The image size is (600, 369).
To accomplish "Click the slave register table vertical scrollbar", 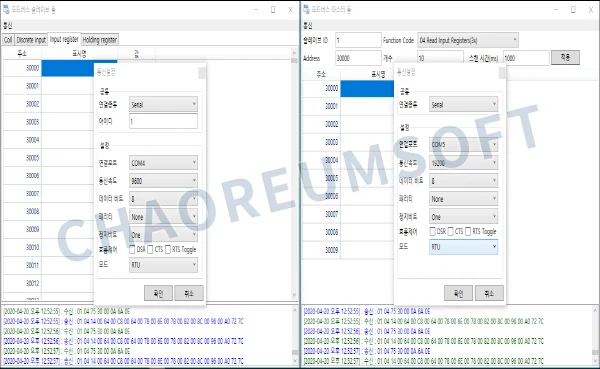I will pyautogui.click(x=294, y=174).
